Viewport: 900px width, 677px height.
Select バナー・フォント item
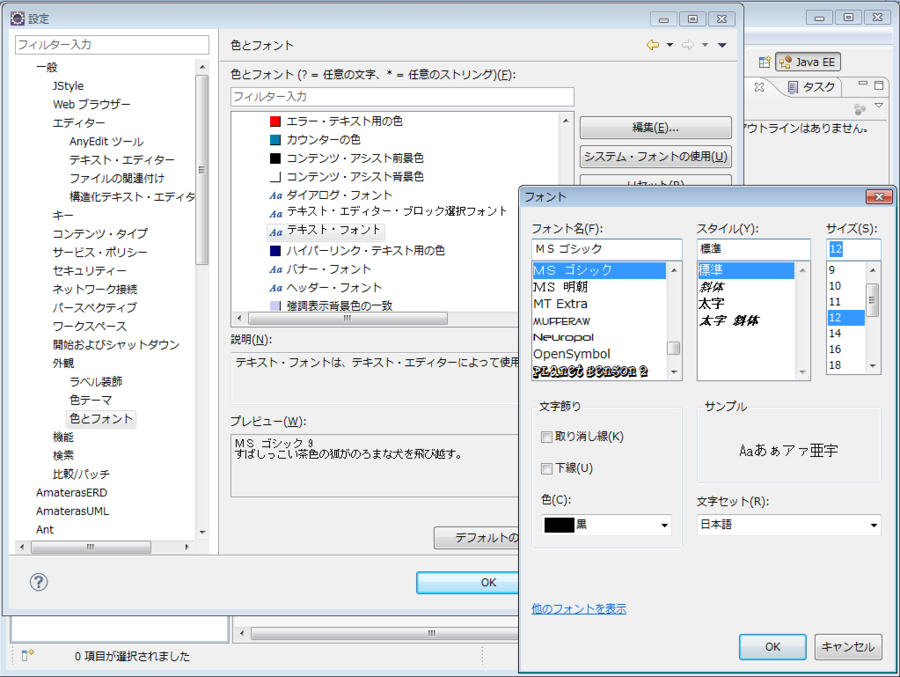320,269
